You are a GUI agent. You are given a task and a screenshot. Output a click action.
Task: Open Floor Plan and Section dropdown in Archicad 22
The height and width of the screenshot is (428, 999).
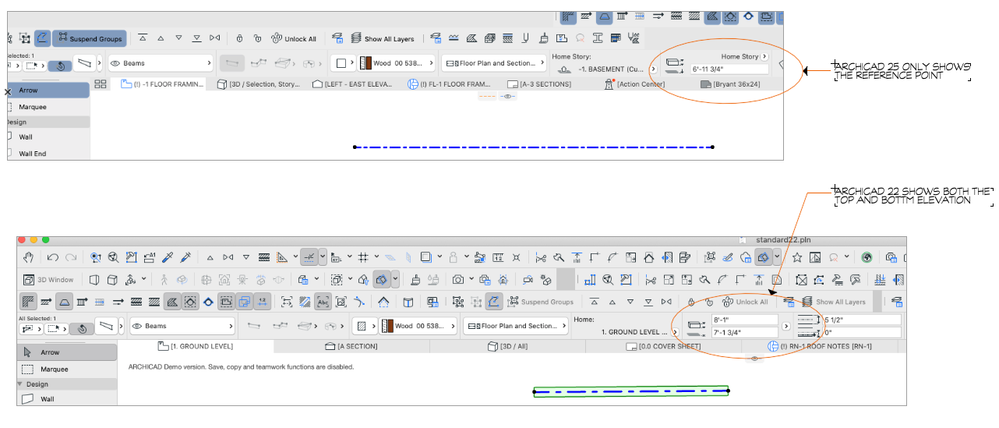(x=515, y=325)
